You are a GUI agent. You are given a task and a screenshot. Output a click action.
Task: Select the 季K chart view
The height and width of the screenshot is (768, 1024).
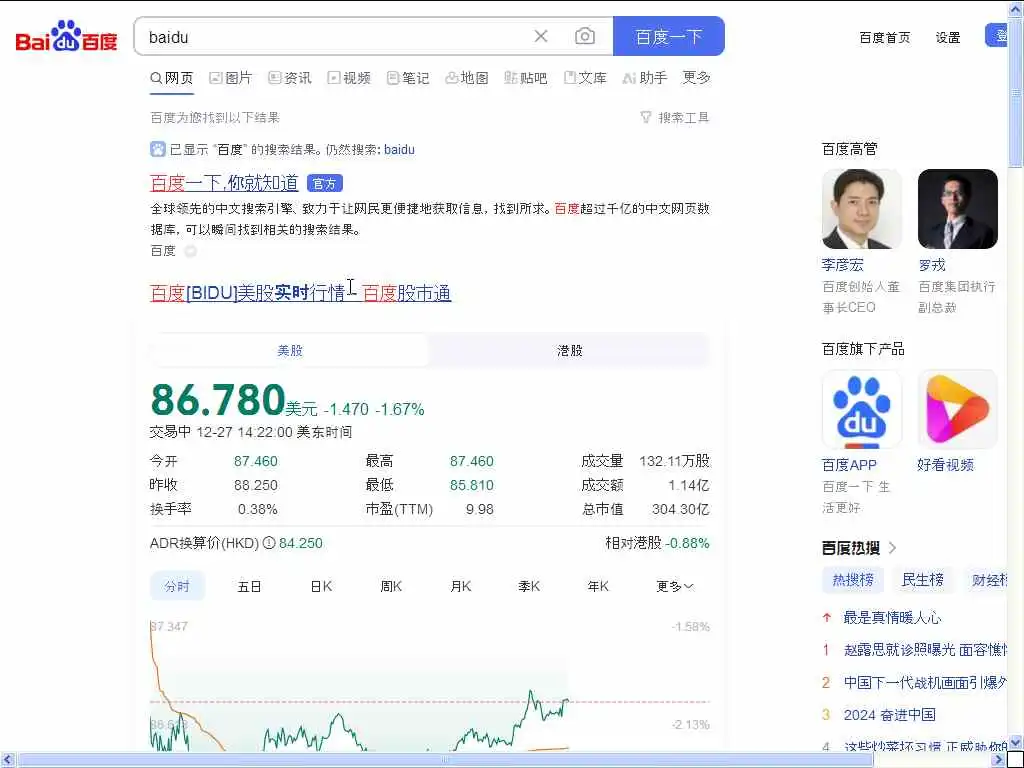529,586
